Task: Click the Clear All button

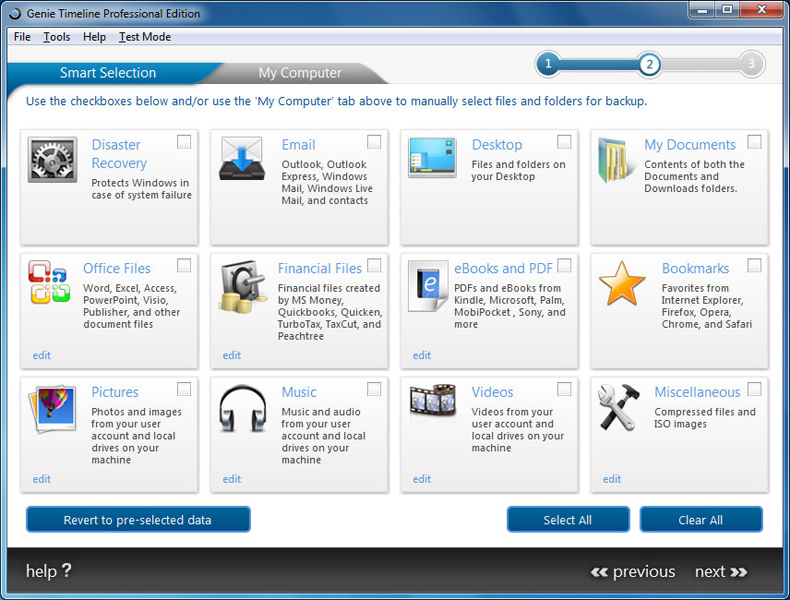Action: tap(701, 519)
